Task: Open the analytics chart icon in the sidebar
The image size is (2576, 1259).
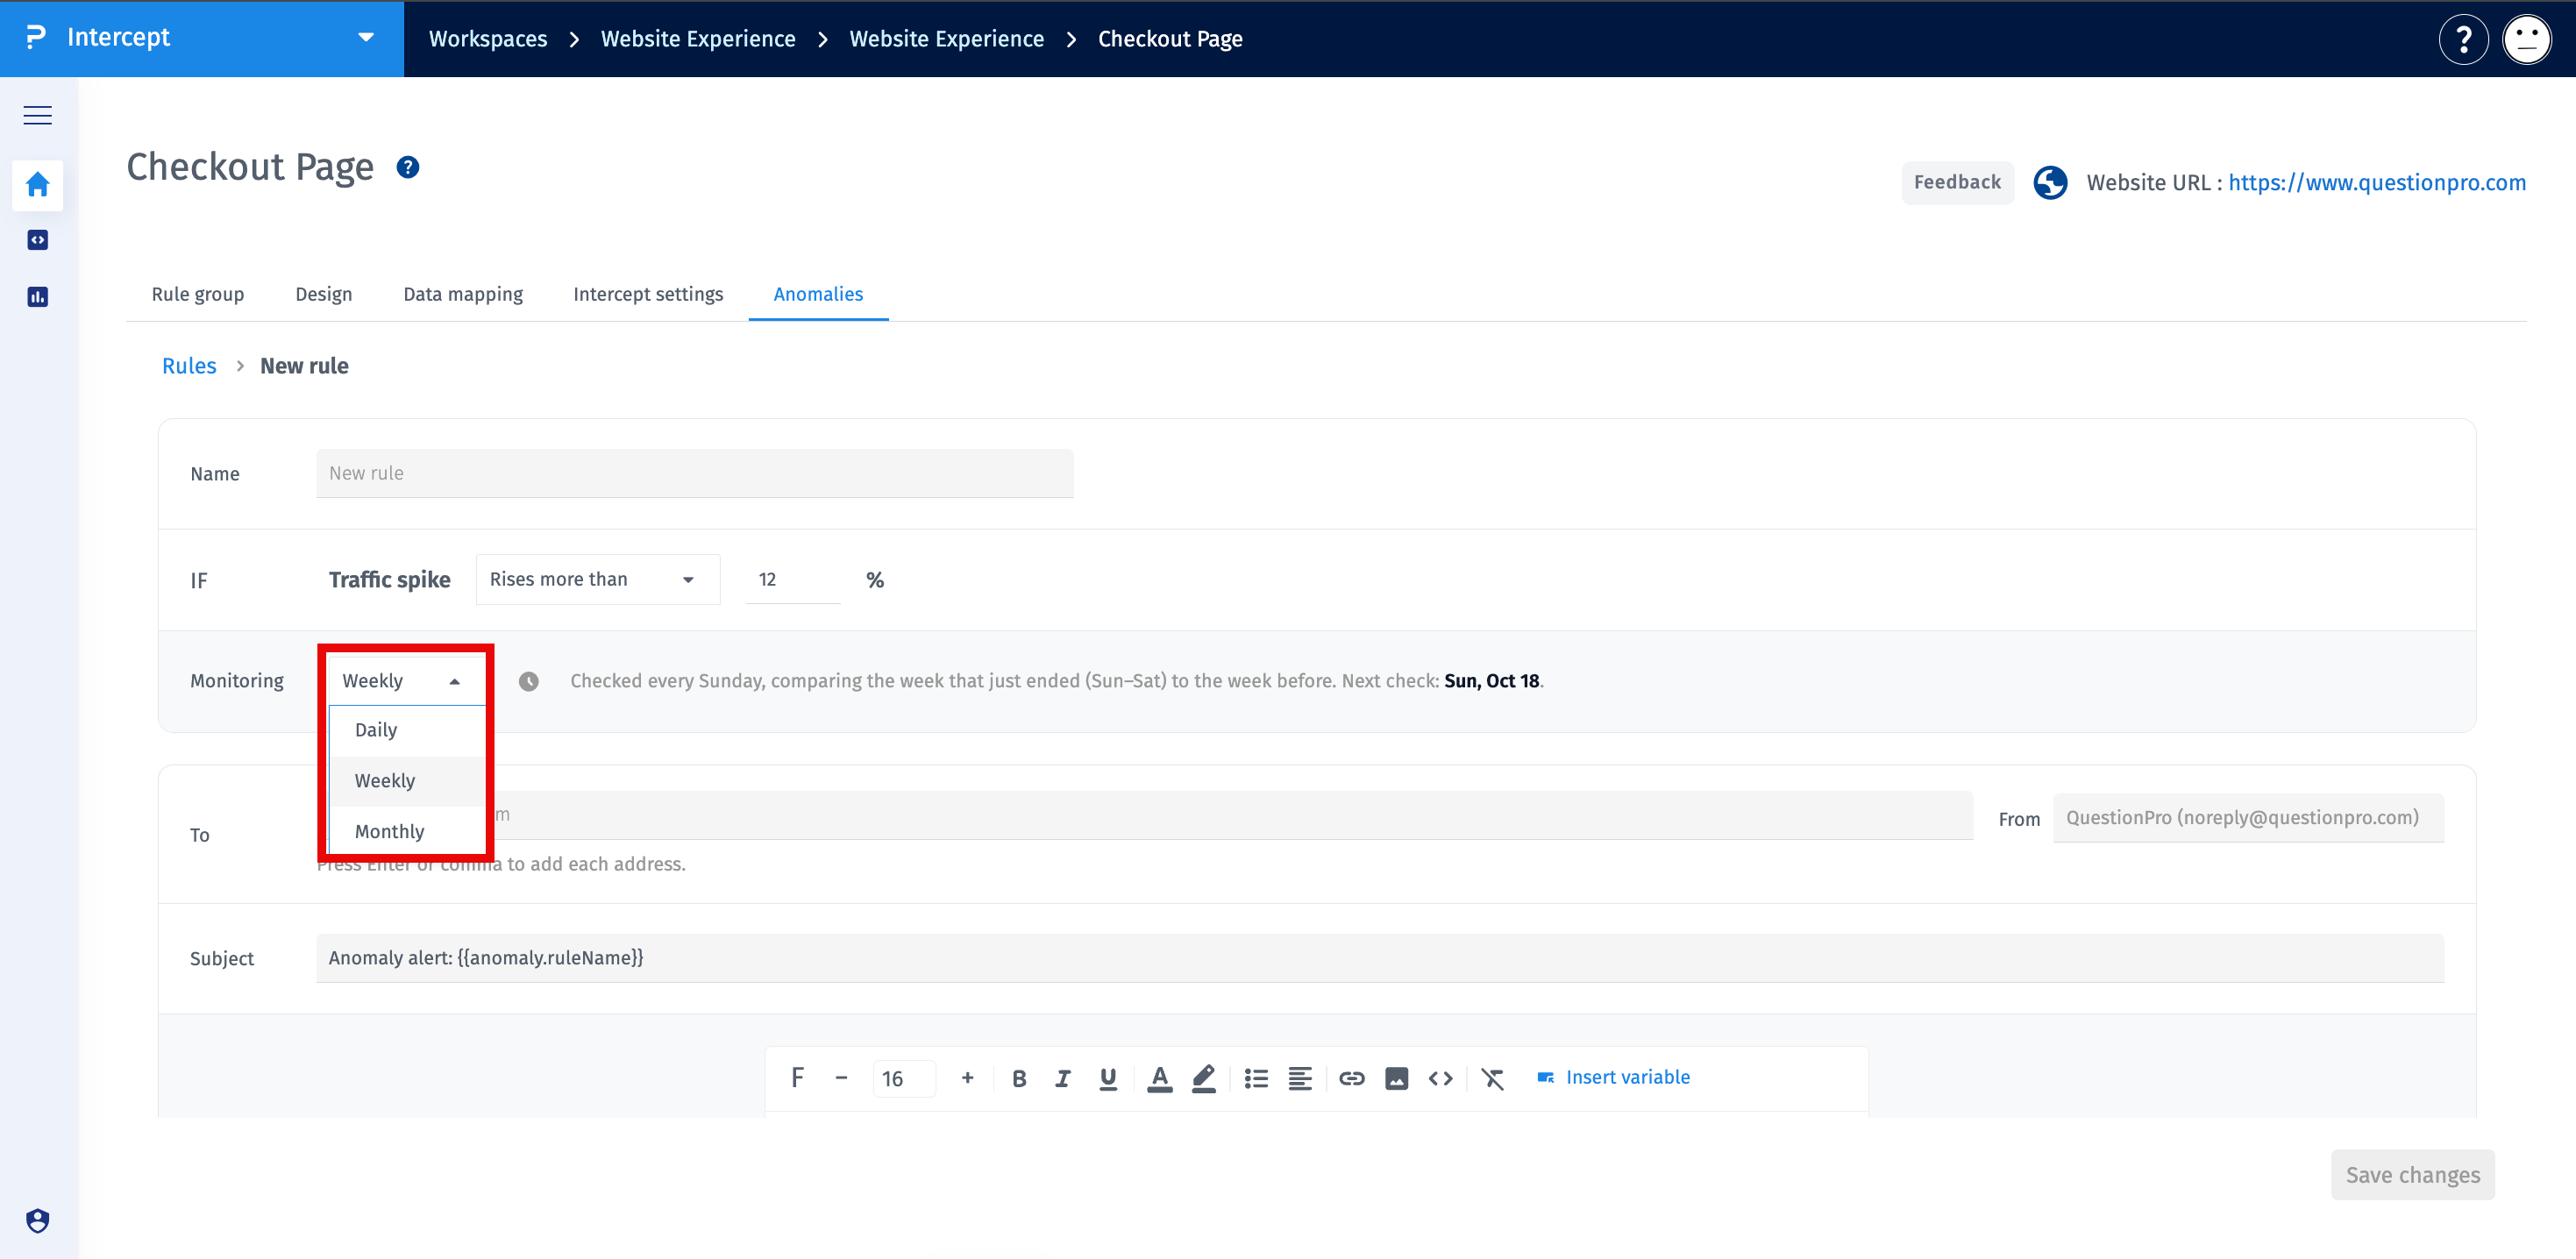Action: [x=37, y=296]
